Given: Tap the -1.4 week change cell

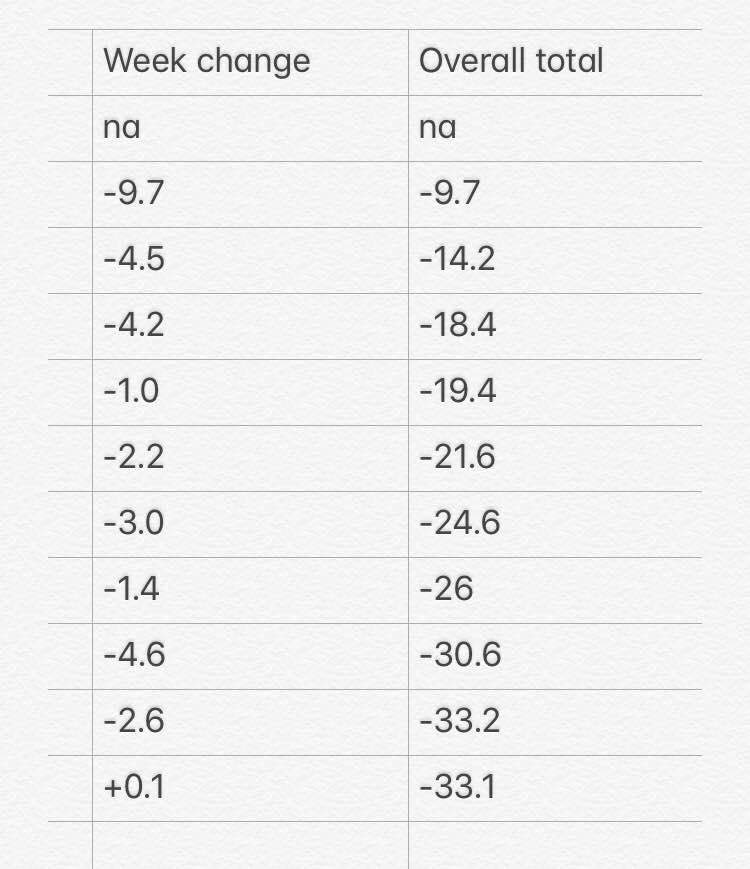Looking at the screenshot, I should click(x=251, y=590).
